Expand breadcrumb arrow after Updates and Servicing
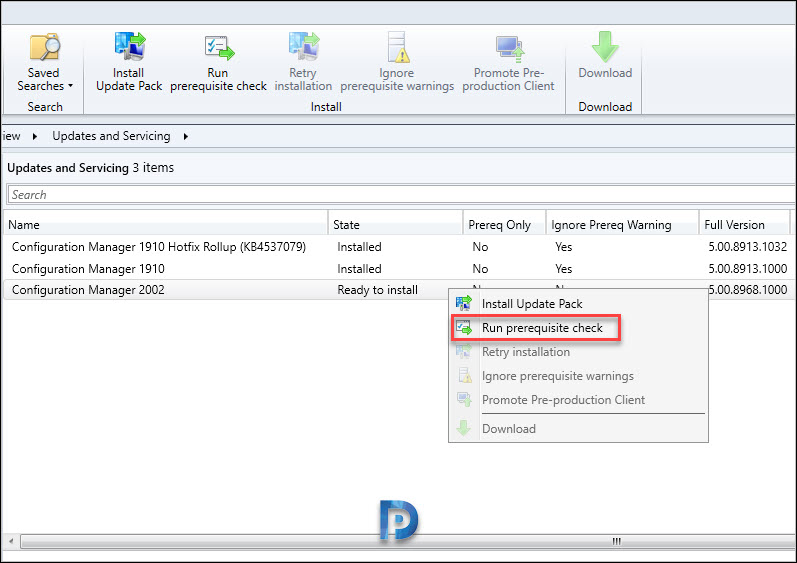 186,136
